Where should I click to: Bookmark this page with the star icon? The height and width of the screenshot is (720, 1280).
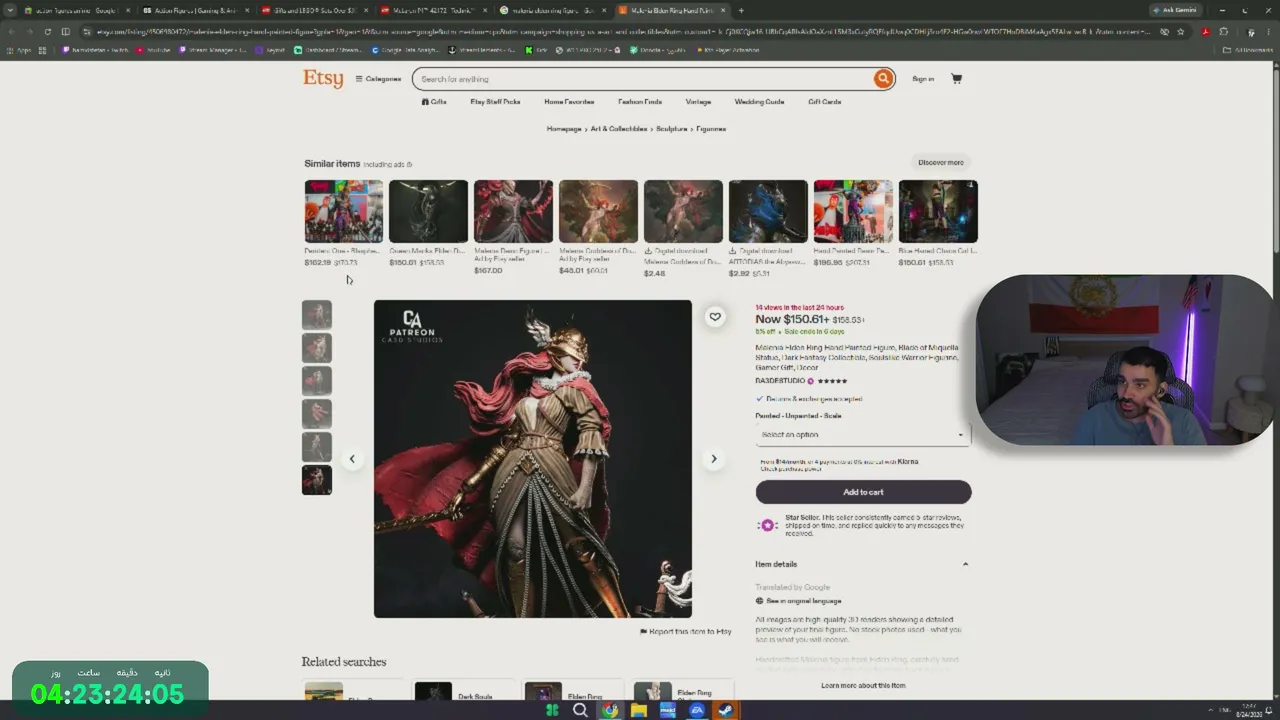click(x=1181, y=32)
